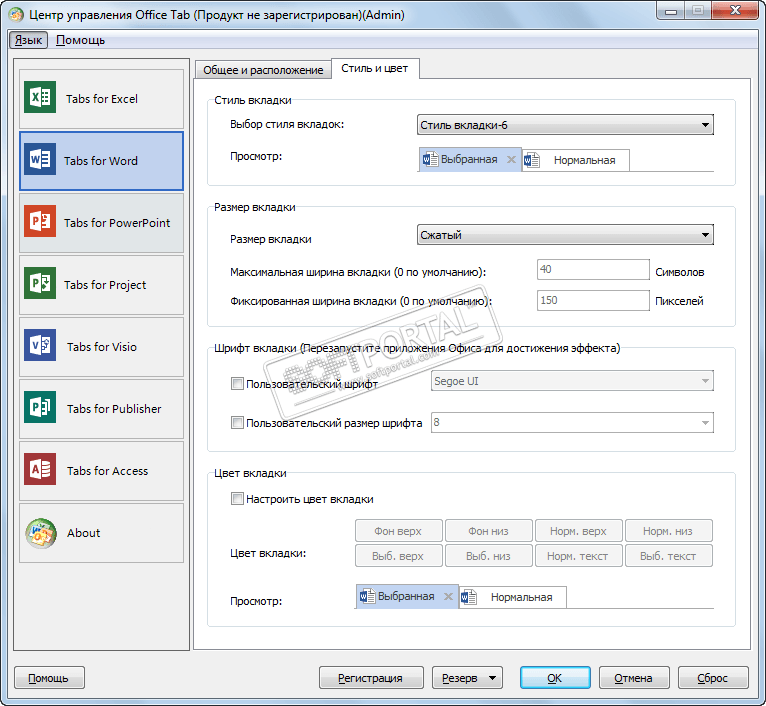Click the Помощь button at bottom left
The width and height of the screenshot is (766, 706).
point(49,678)
